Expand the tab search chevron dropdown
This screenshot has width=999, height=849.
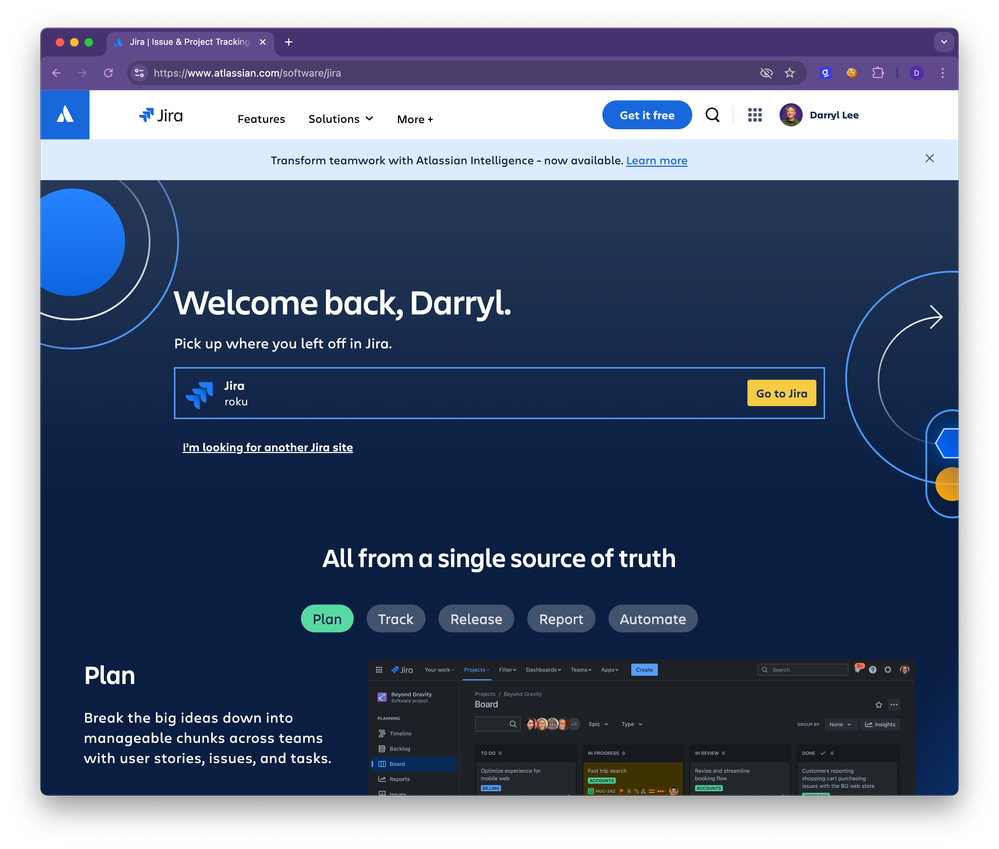click(944, 42)
